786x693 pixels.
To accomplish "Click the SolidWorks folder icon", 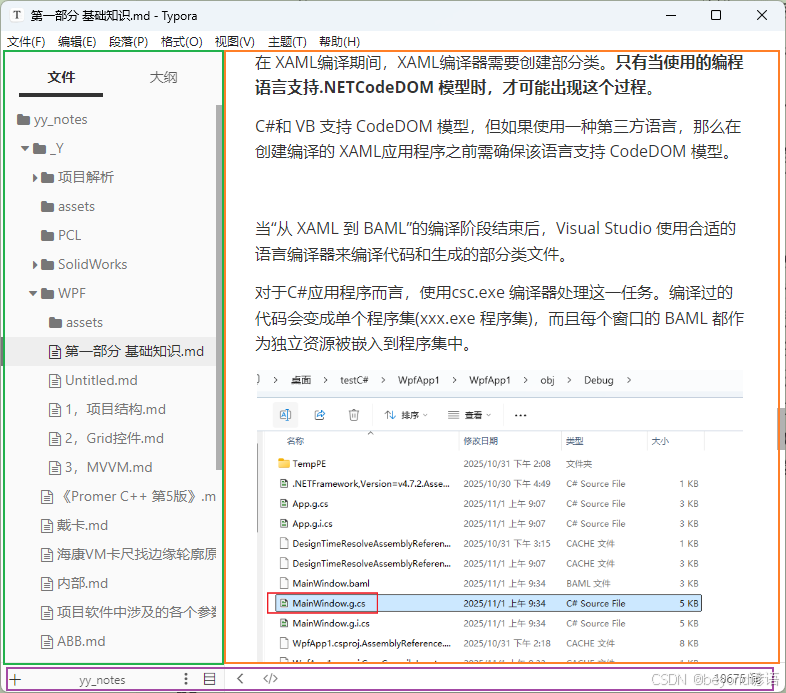I will pyautogui.click(x=48, y=265).
